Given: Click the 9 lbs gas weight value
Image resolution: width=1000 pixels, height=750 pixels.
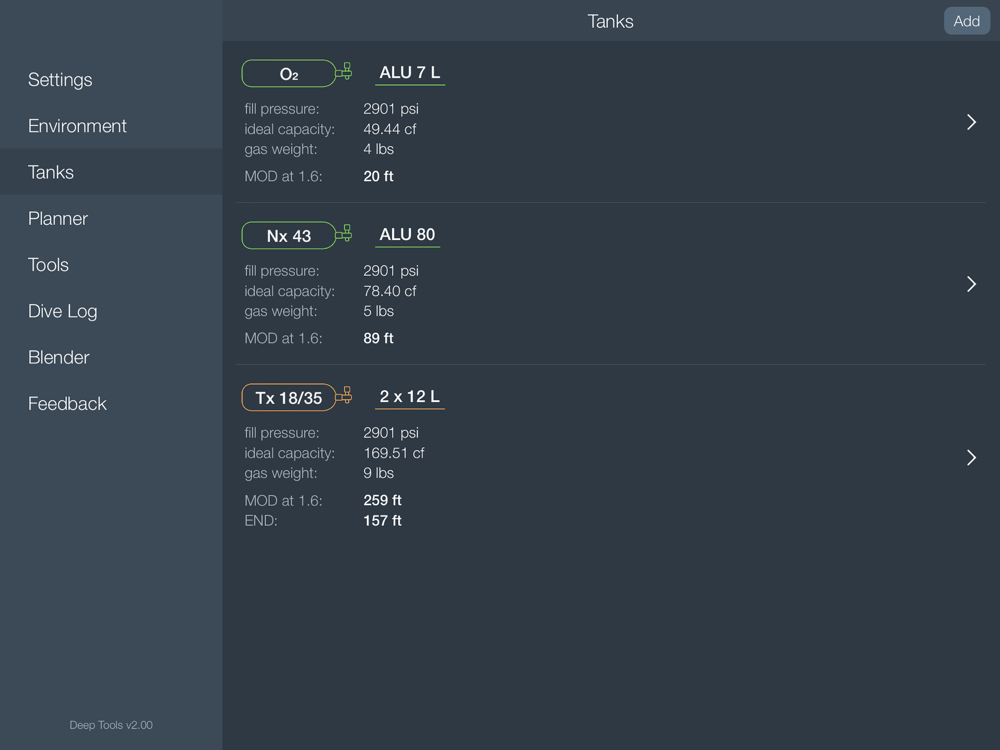Looking at the screenshot, I should tap(378, 473).
